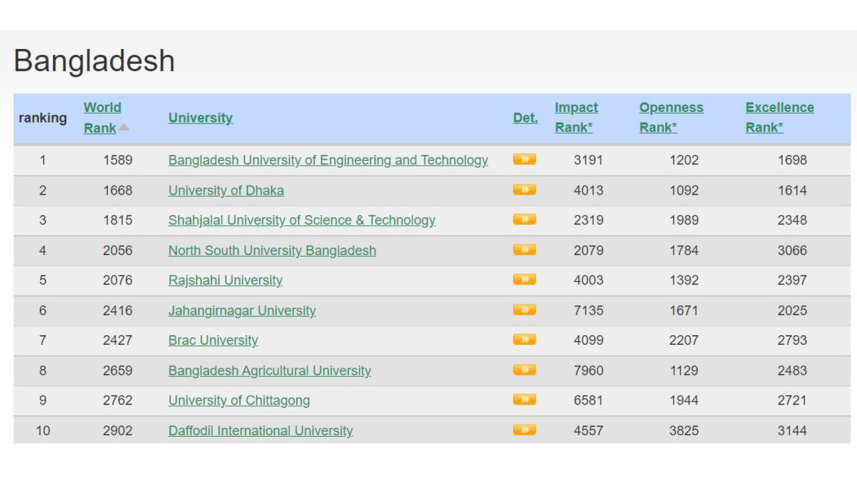
Task: Click the World Rank sort arrow
Action: tap(124, 128)
